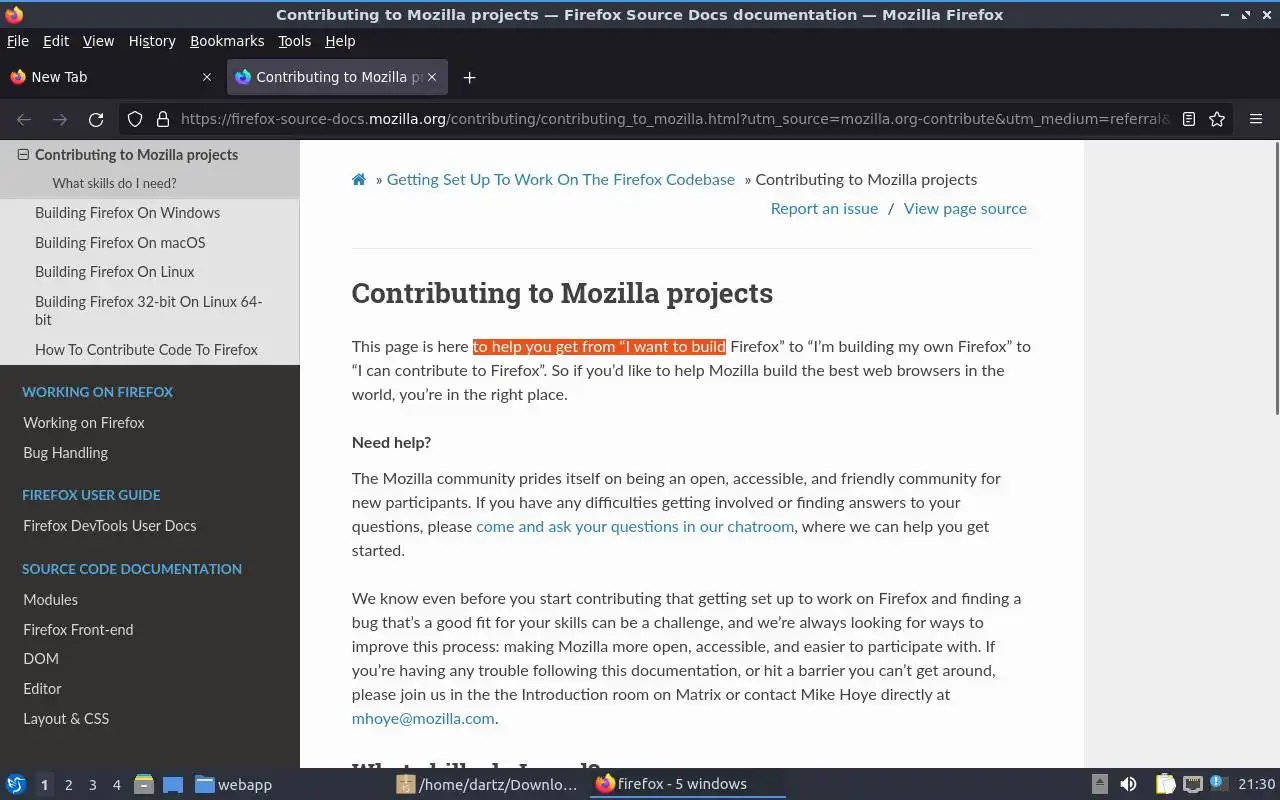Click the taskbar clock showing 21:30
Screen dimensions: 1280x800
pos(1256,784)
